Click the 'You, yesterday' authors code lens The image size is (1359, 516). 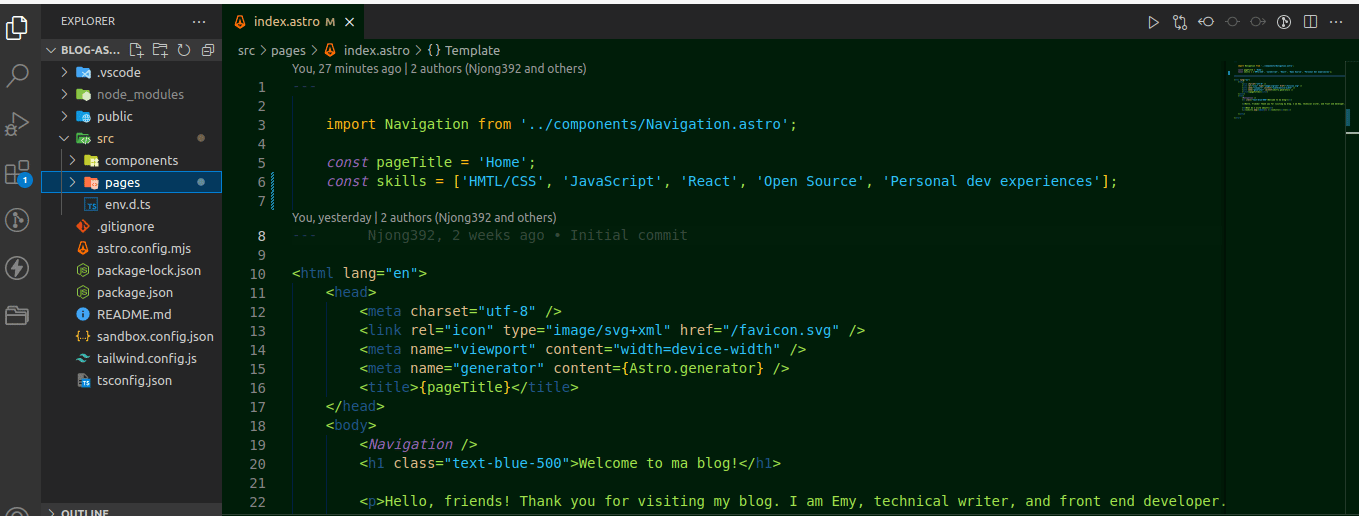click(x=424, y=217)
